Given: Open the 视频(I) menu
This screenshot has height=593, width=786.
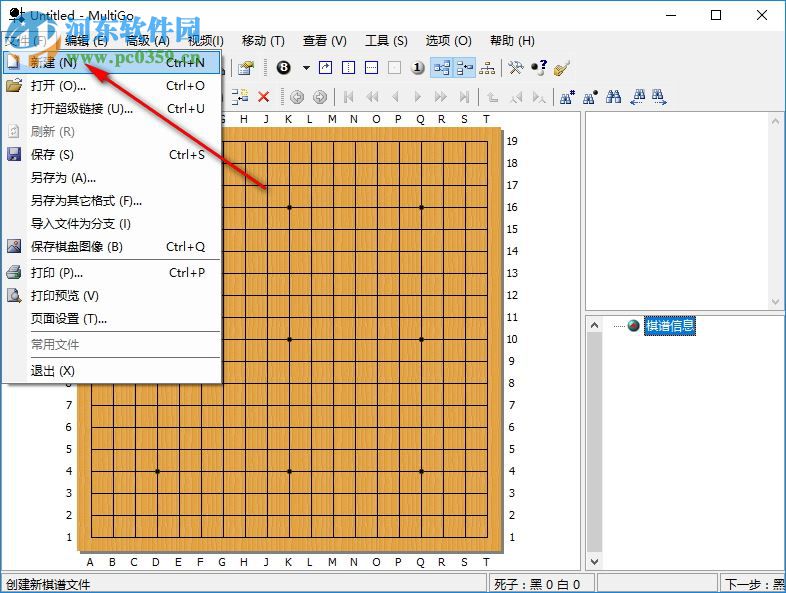Looking at the screenshot, I should pyautogui.click(x=206, y=41).
